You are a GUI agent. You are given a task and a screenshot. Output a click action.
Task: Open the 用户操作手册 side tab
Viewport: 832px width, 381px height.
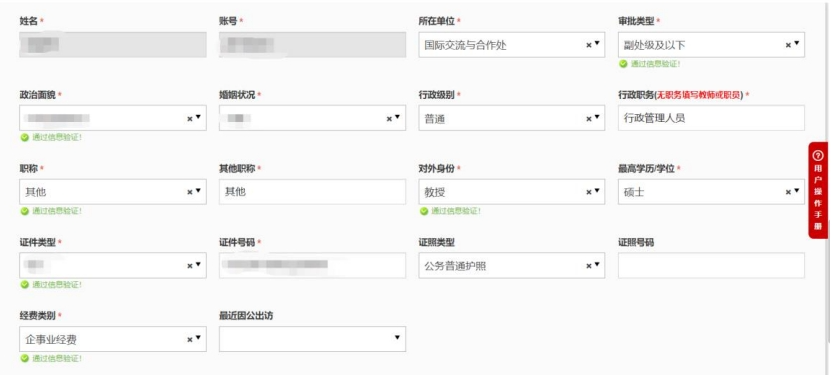click(x=818, y=190)
